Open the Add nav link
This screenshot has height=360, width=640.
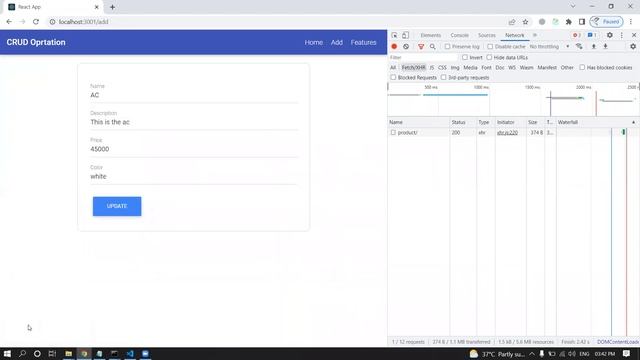click(x=337, y=42)
